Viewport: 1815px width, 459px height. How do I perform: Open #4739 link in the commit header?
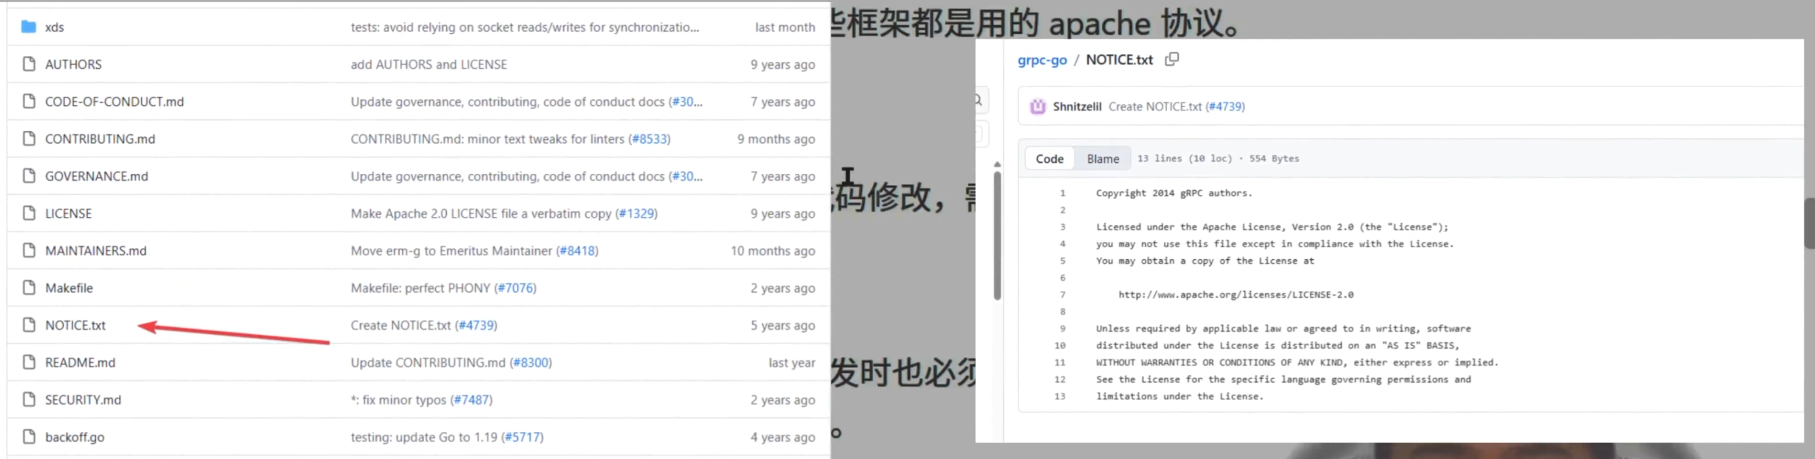pos(1225,106)
